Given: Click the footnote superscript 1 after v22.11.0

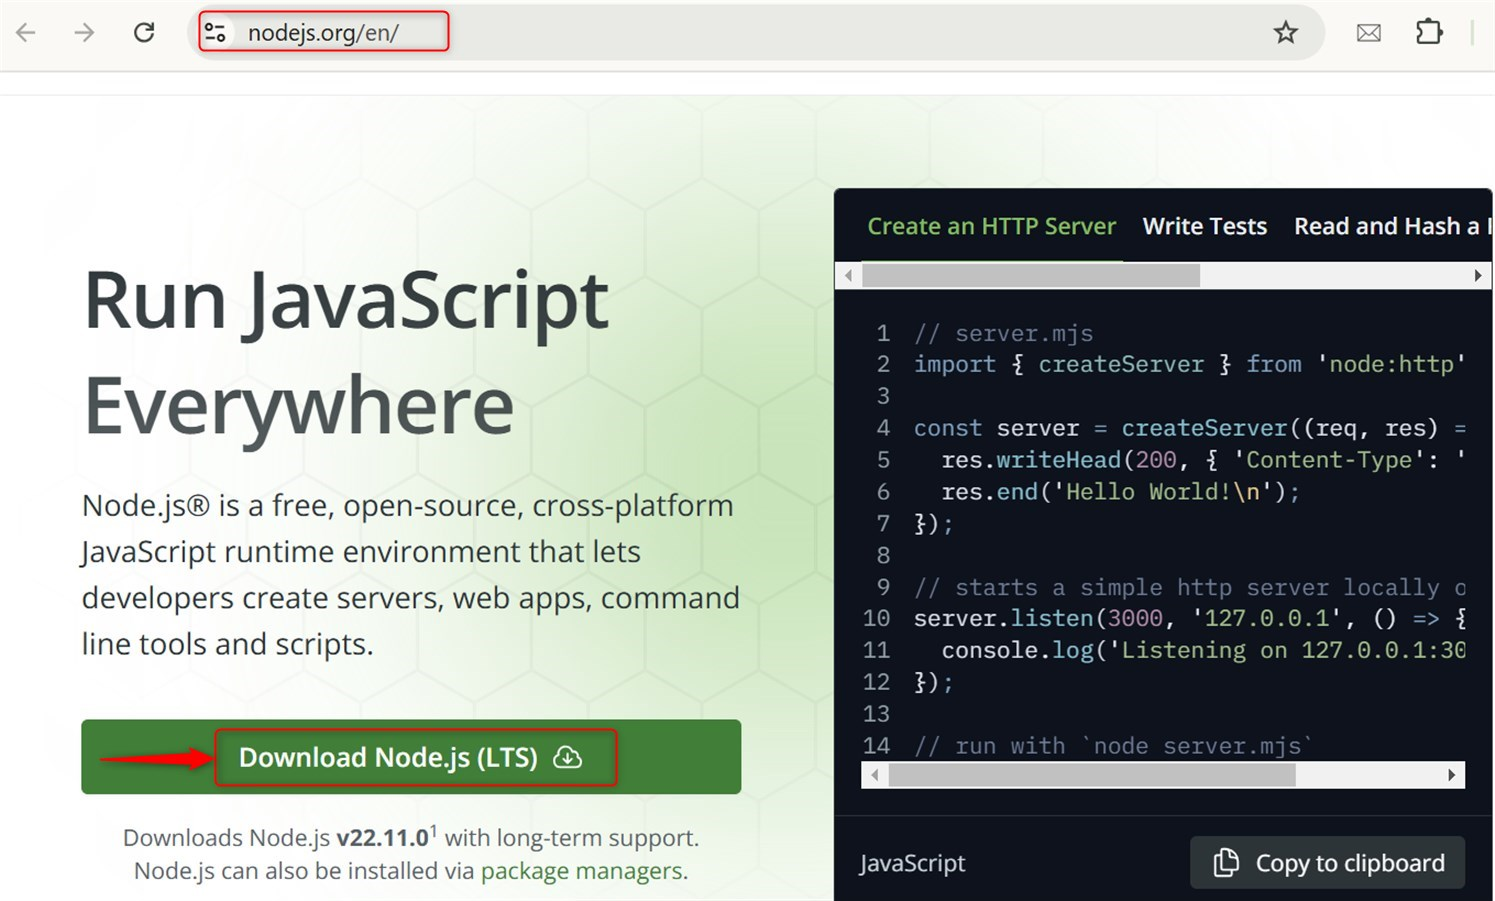Looking at the screenshot, I should [x=434, y=831].
